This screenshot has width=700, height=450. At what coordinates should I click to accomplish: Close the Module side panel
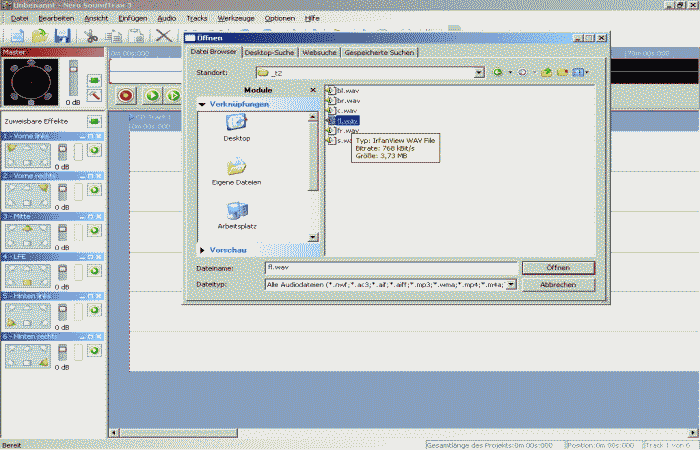(312, 90)
